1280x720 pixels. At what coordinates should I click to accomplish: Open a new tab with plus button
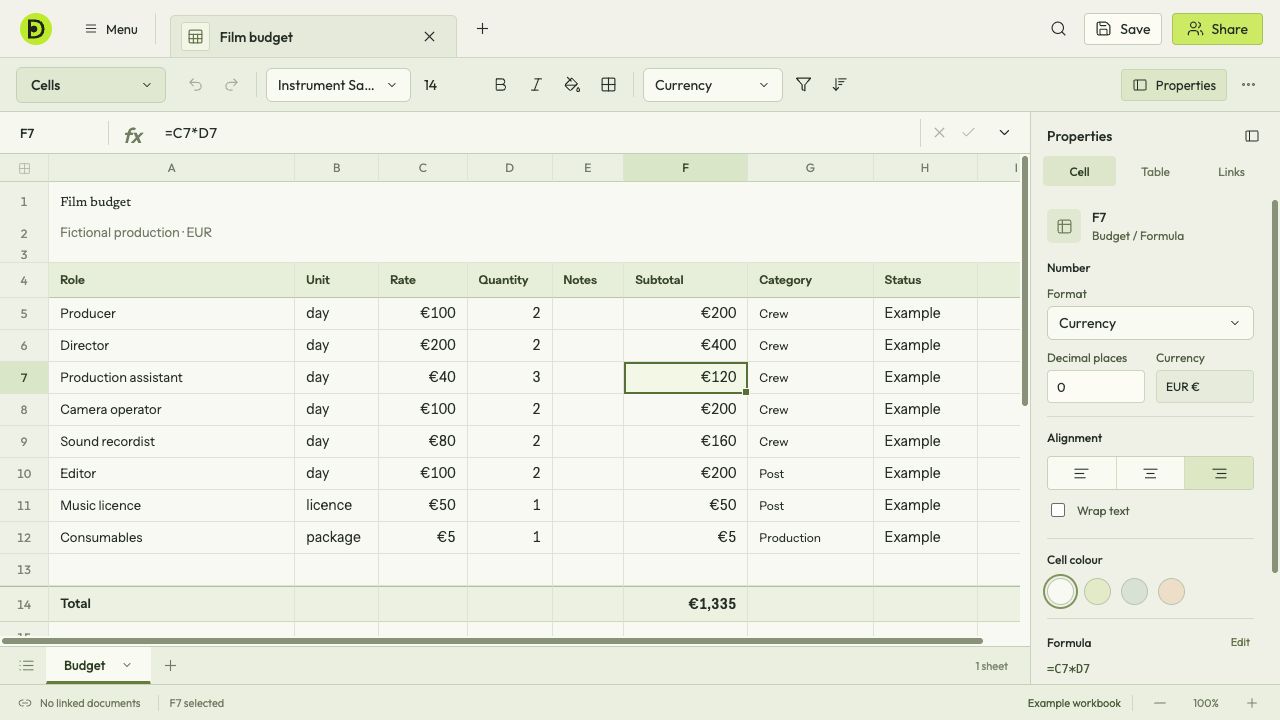click(x=482, y=29)
